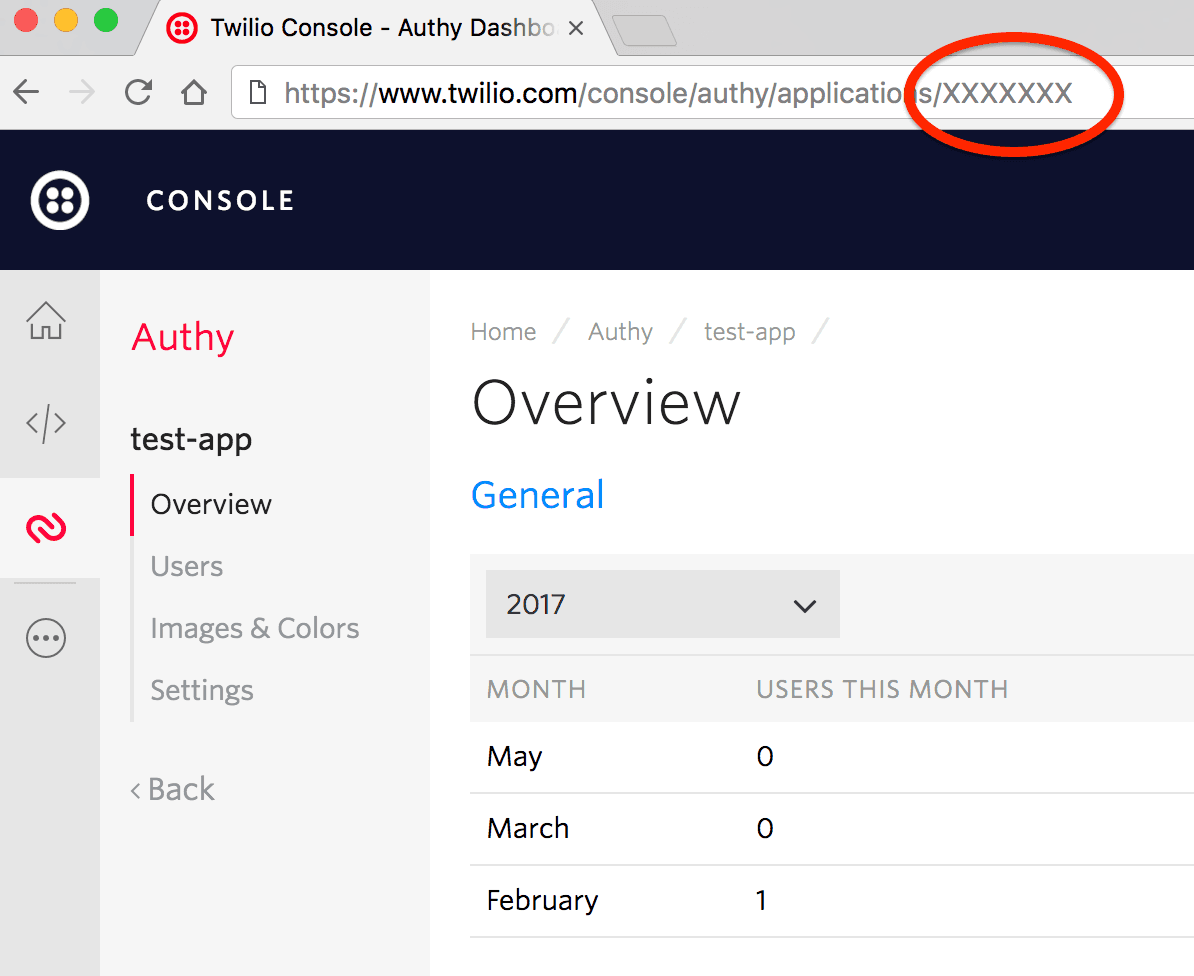Select Overview in the test-app menu
Image resolution: width=1194 pixels, height=976 pixels.
(210, 504)
